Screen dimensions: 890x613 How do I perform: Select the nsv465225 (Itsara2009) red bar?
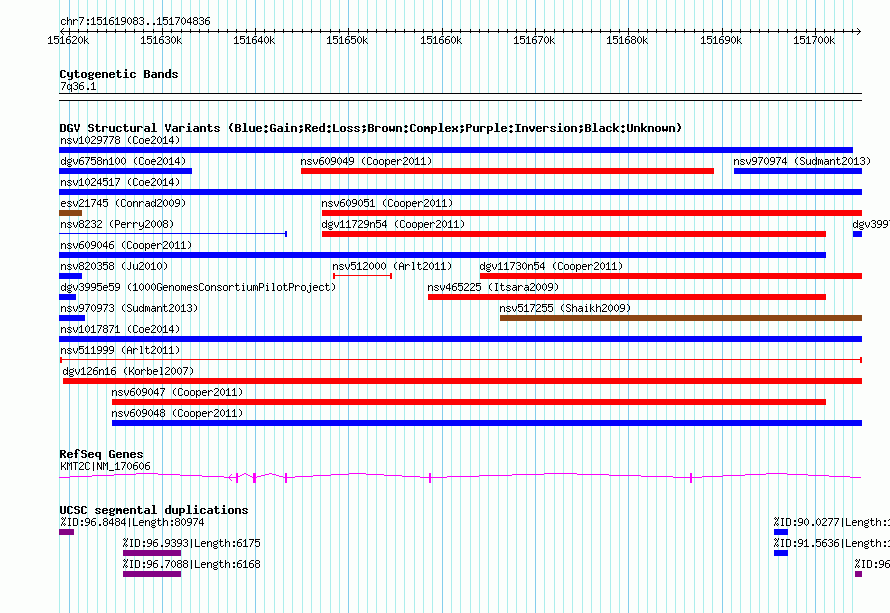(x=627, y=297)
